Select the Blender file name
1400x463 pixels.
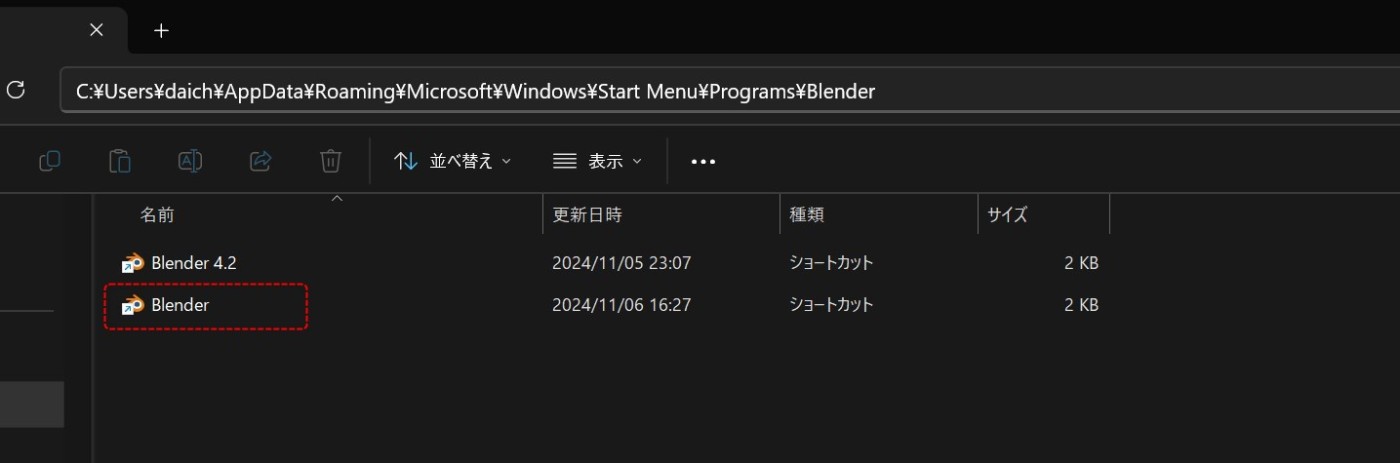(x=180, y=305)
